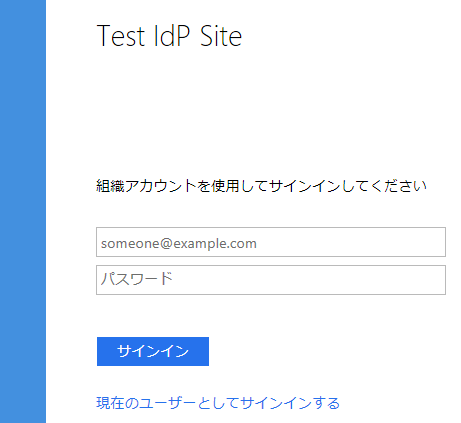Click the word 'Site' in page title
Viewport: 461px width, 423px height.
[x=221, y=36]
